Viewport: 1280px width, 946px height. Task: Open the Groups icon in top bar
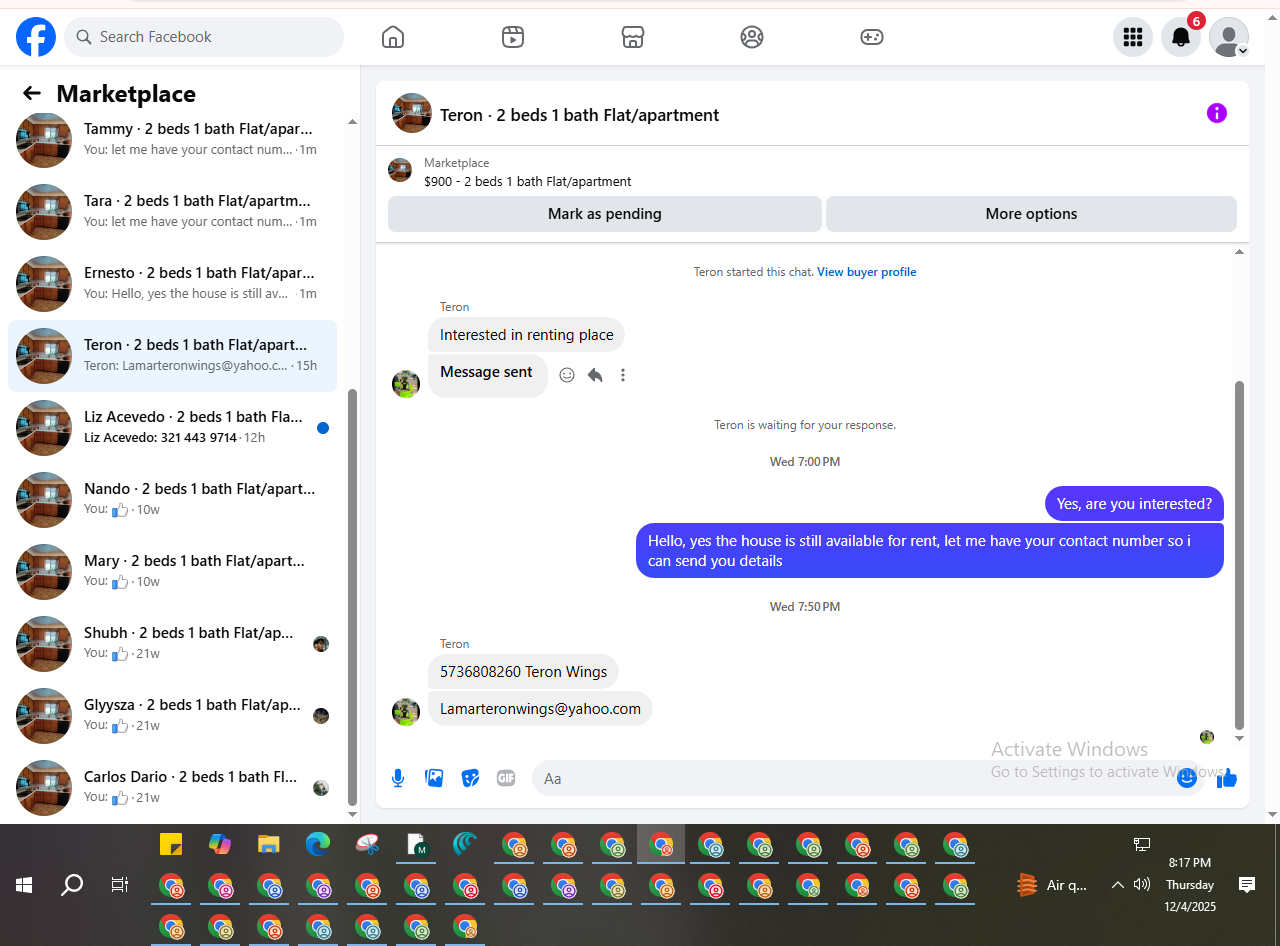[x=752, y=37]
